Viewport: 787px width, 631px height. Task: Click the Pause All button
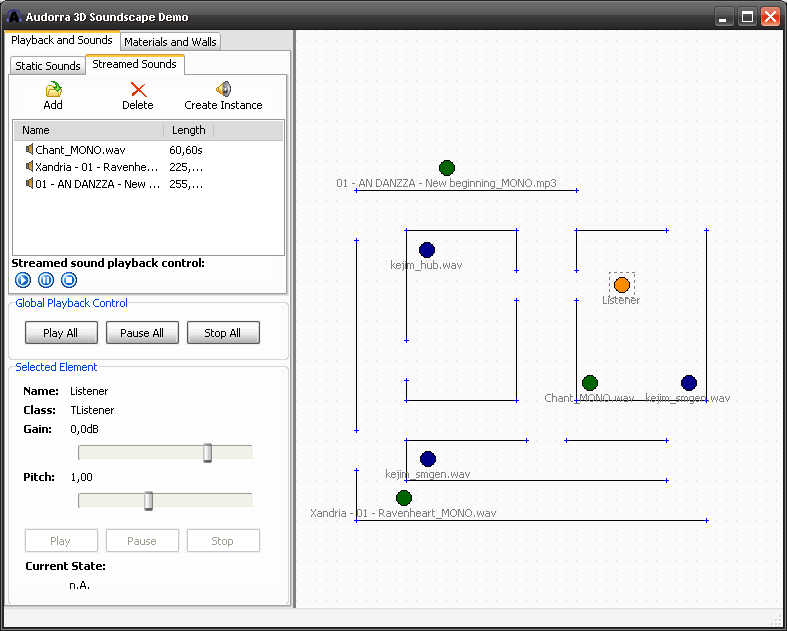click(x=141, y=333)
